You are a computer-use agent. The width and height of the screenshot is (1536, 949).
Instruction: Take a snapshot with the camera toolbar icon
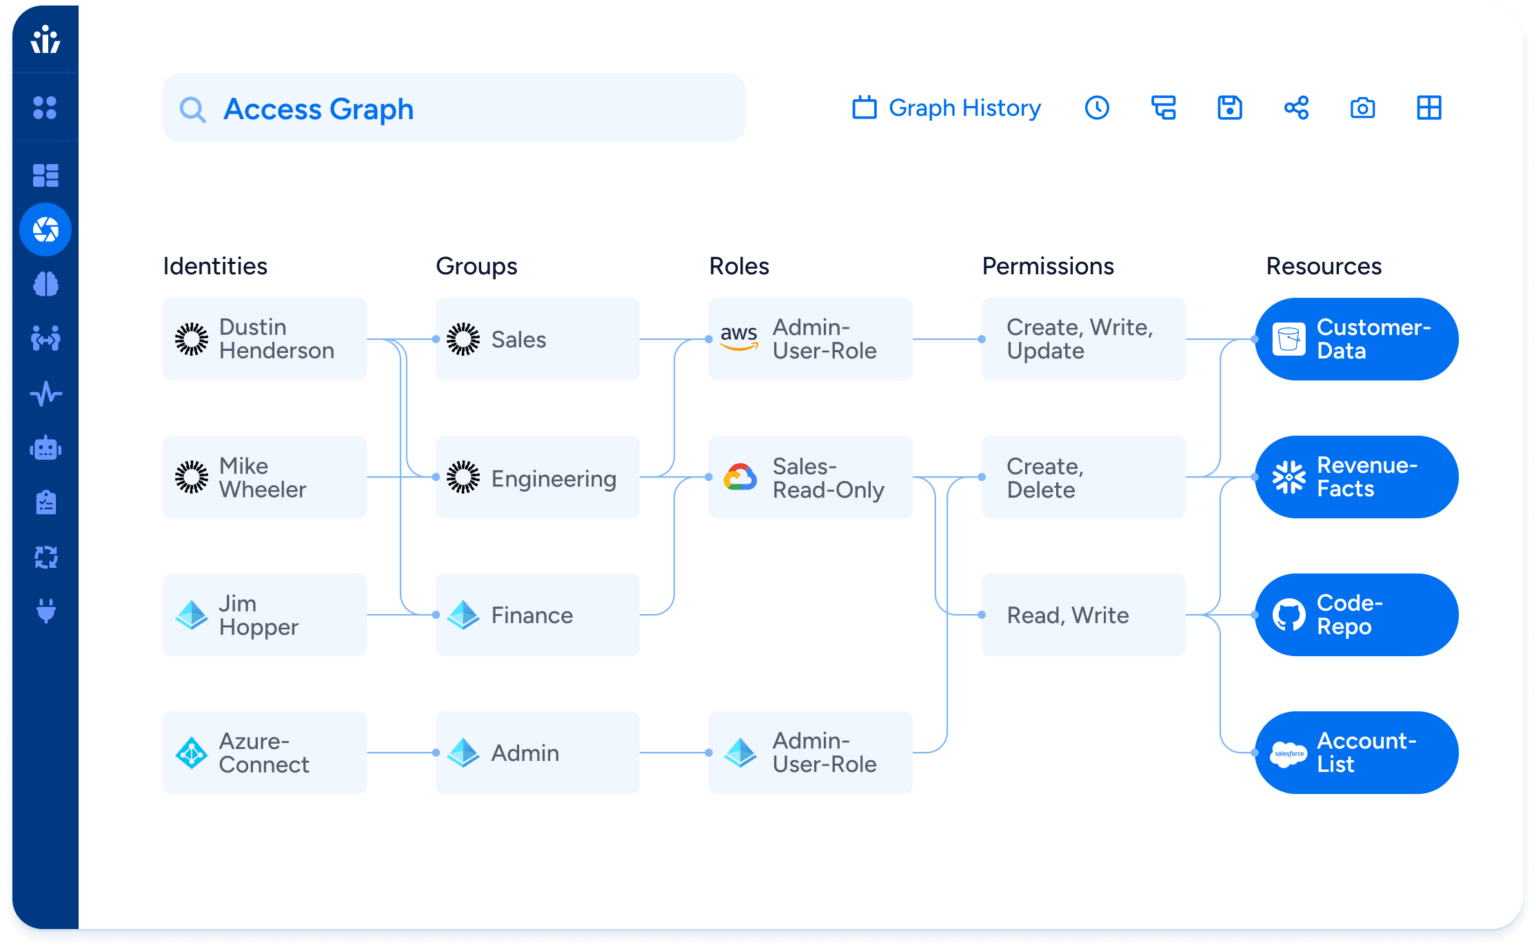1362,107
